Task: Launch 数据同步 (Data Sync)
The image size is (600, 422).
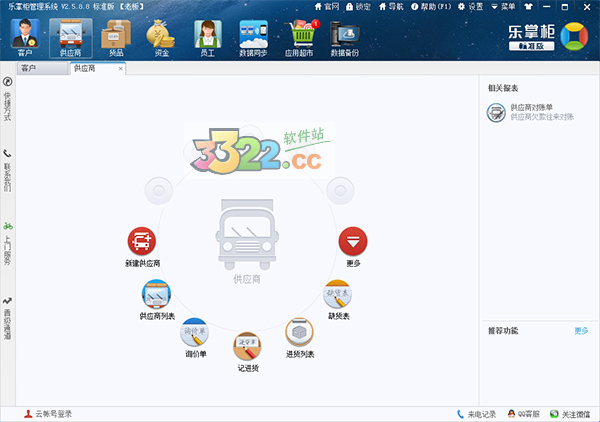Action: [x=253, y=38]
